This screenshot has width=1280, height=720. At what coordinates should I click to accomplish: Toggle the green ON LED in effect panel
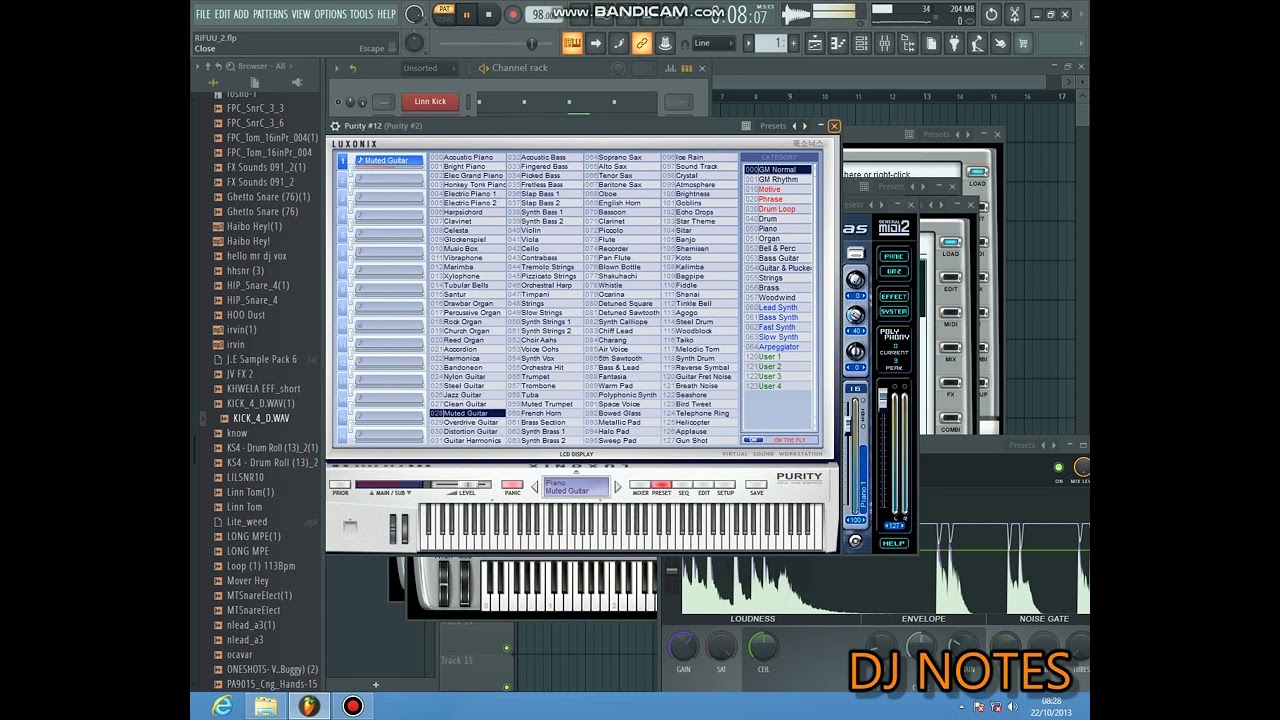click(1059, 467)
